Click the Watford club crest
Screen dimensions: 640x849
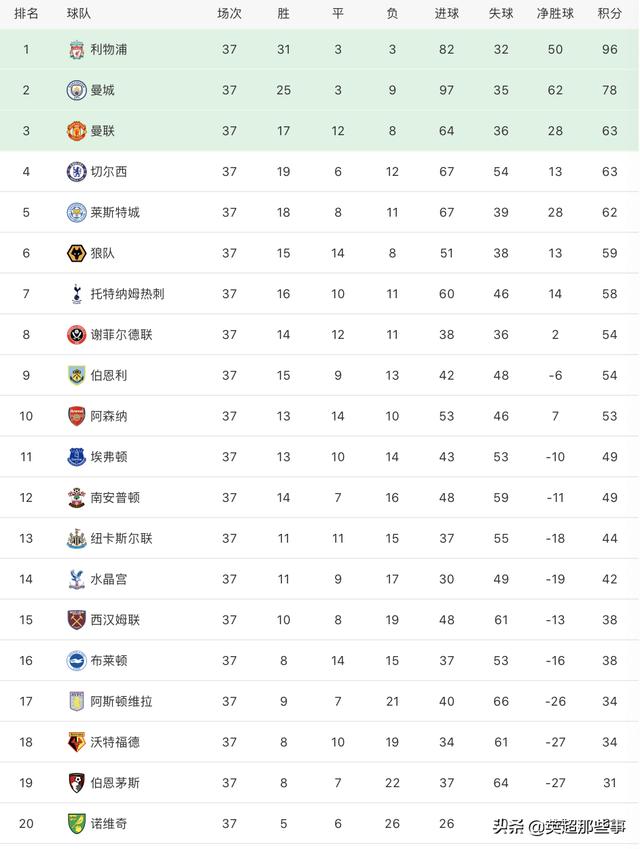[76, 742]
